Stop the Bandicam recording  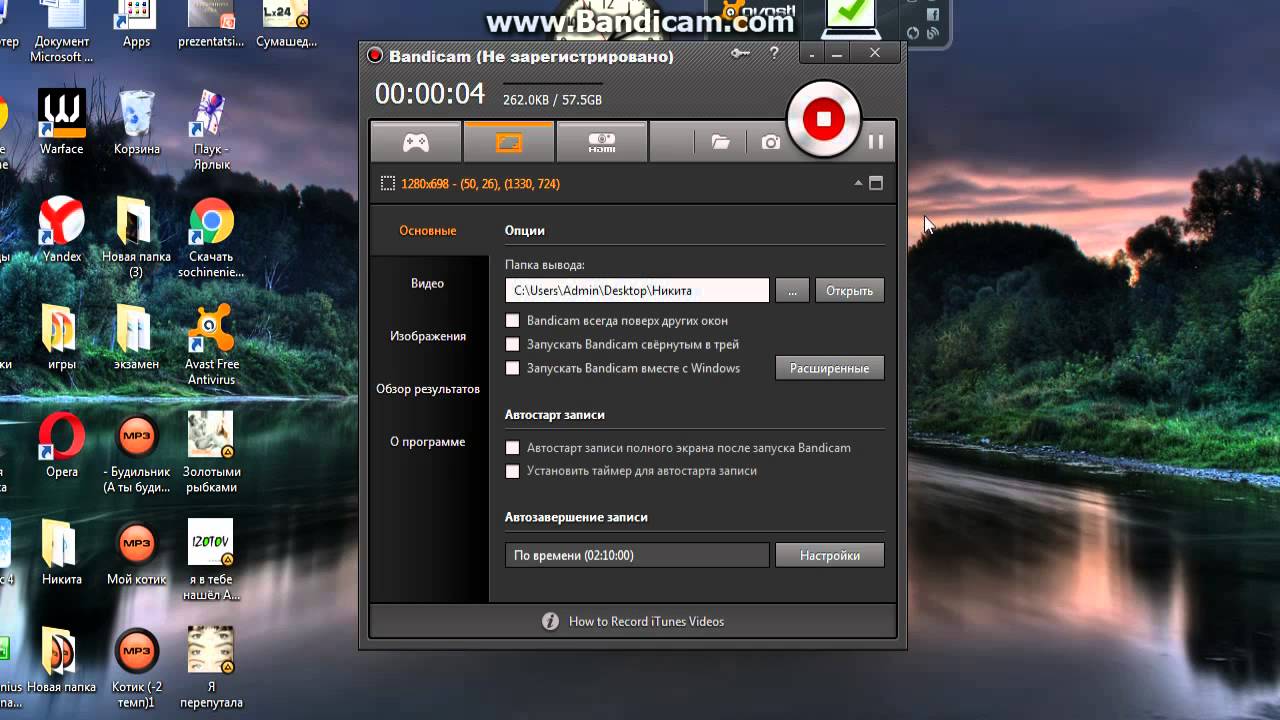(x=823, y=119)
